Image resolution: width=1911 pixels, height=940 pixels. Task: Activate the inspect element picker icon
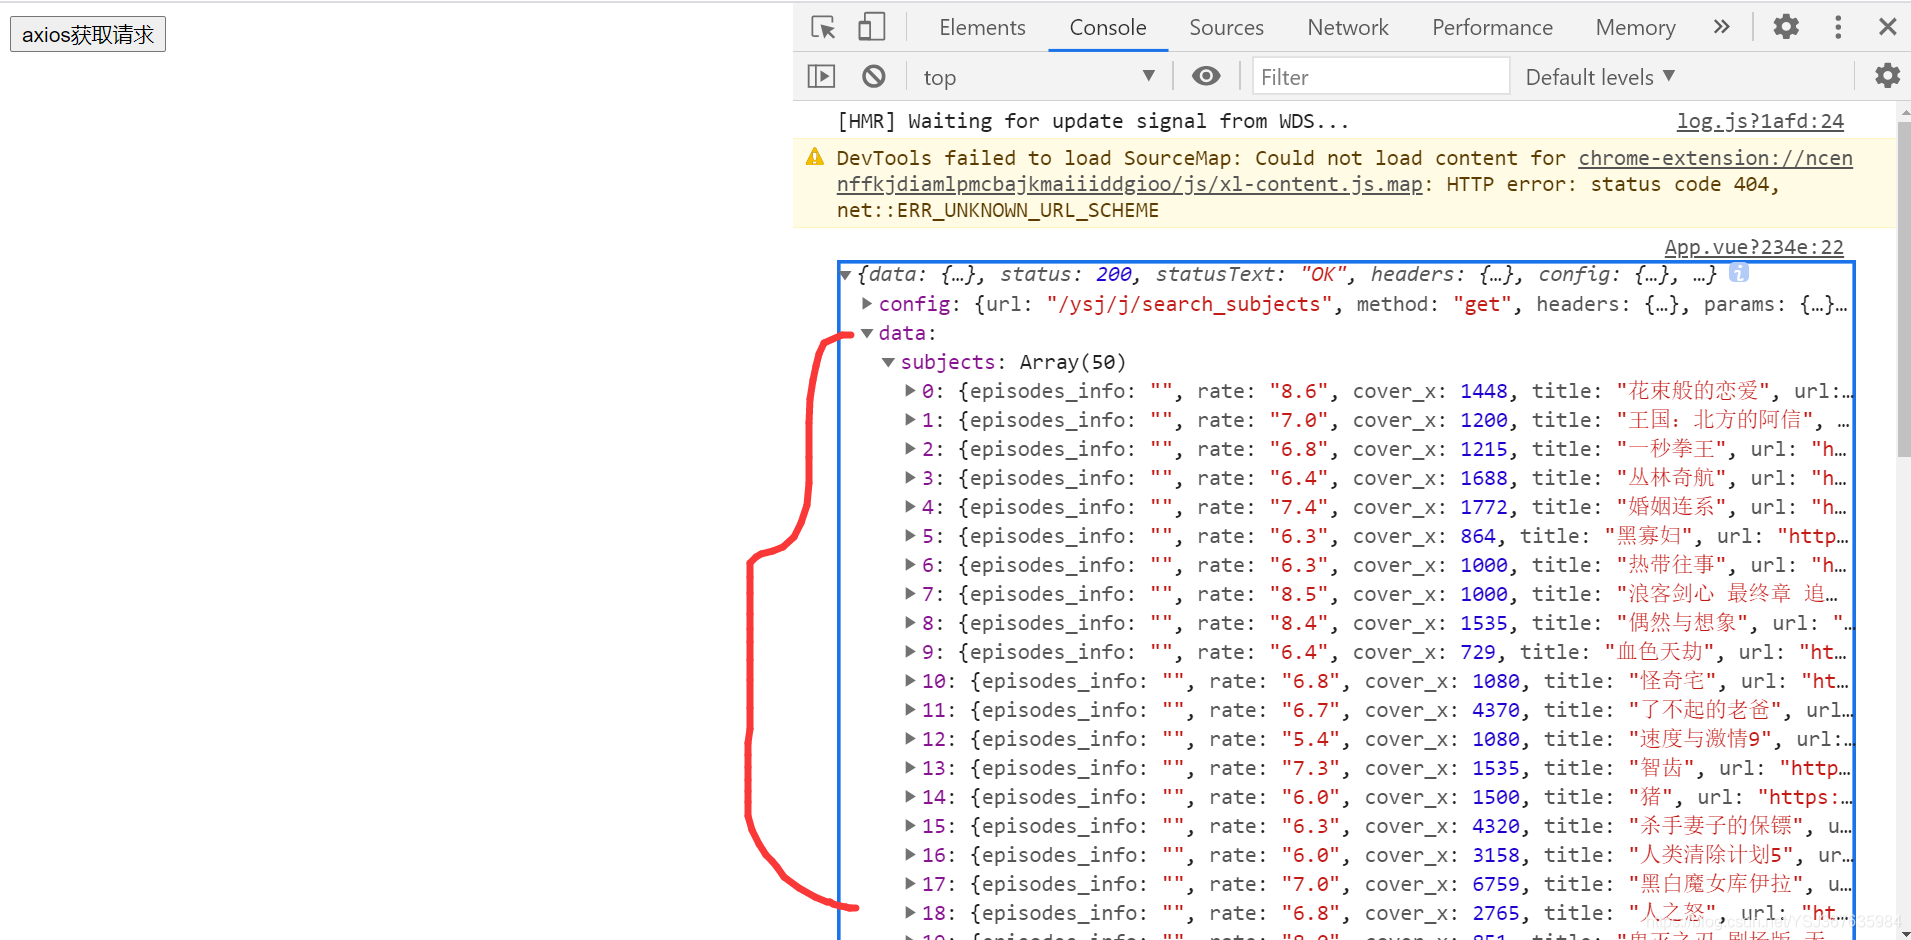pos(823,27)
